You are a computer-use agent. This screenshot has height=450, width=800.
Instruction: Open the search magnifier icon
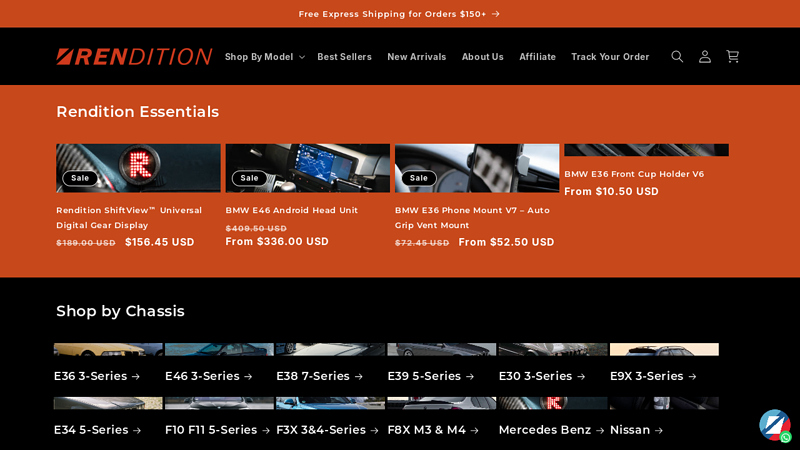(x=677, y=57)
